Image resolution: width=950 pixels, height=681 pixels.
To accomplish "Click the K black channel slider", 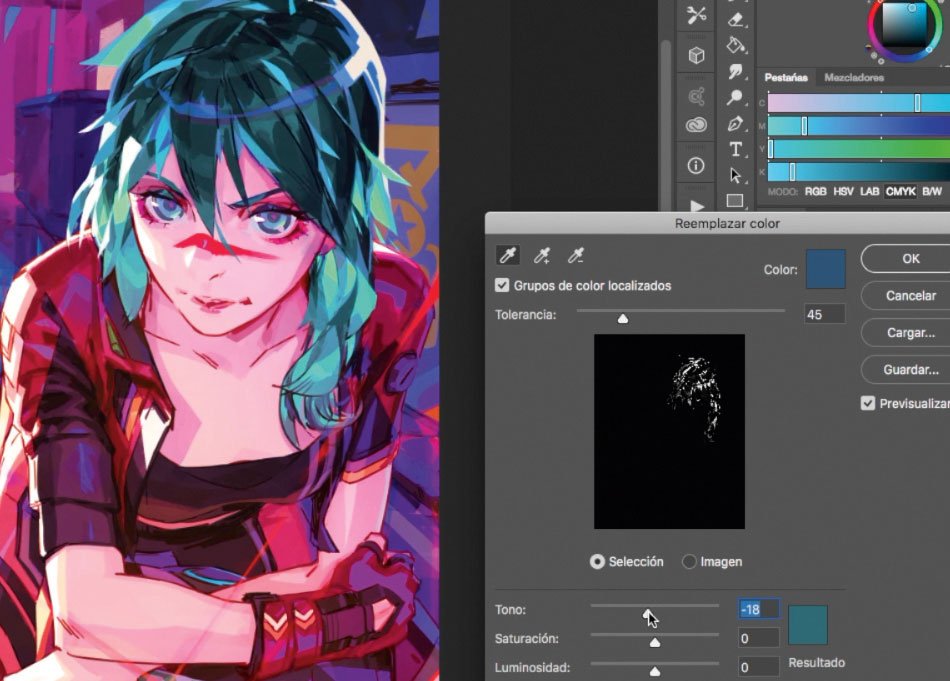I will point(859,172).
